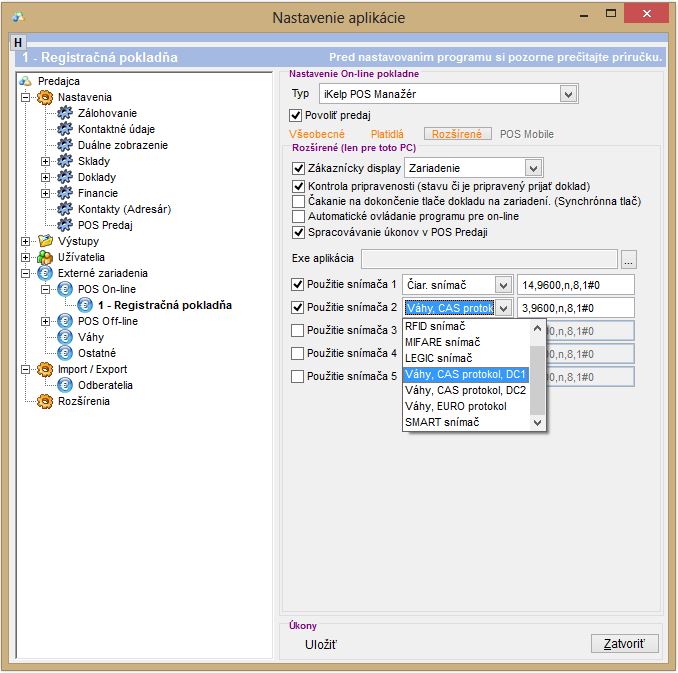Enable Automatické ovládanie programu pre on-line

tap(298, 216)
